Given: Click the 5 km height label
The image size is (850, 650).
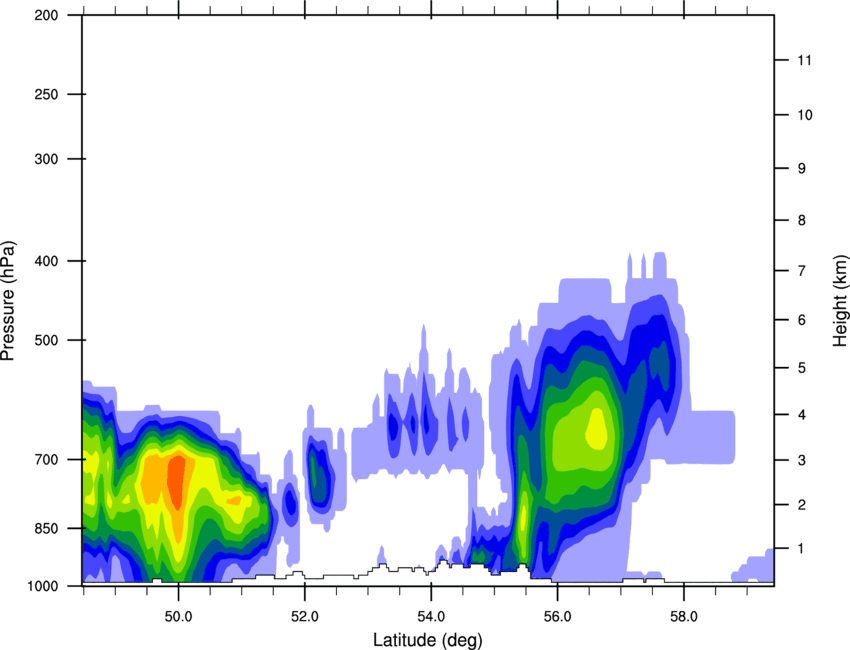Looking at the screenshot, I should (x=802, y=368).
